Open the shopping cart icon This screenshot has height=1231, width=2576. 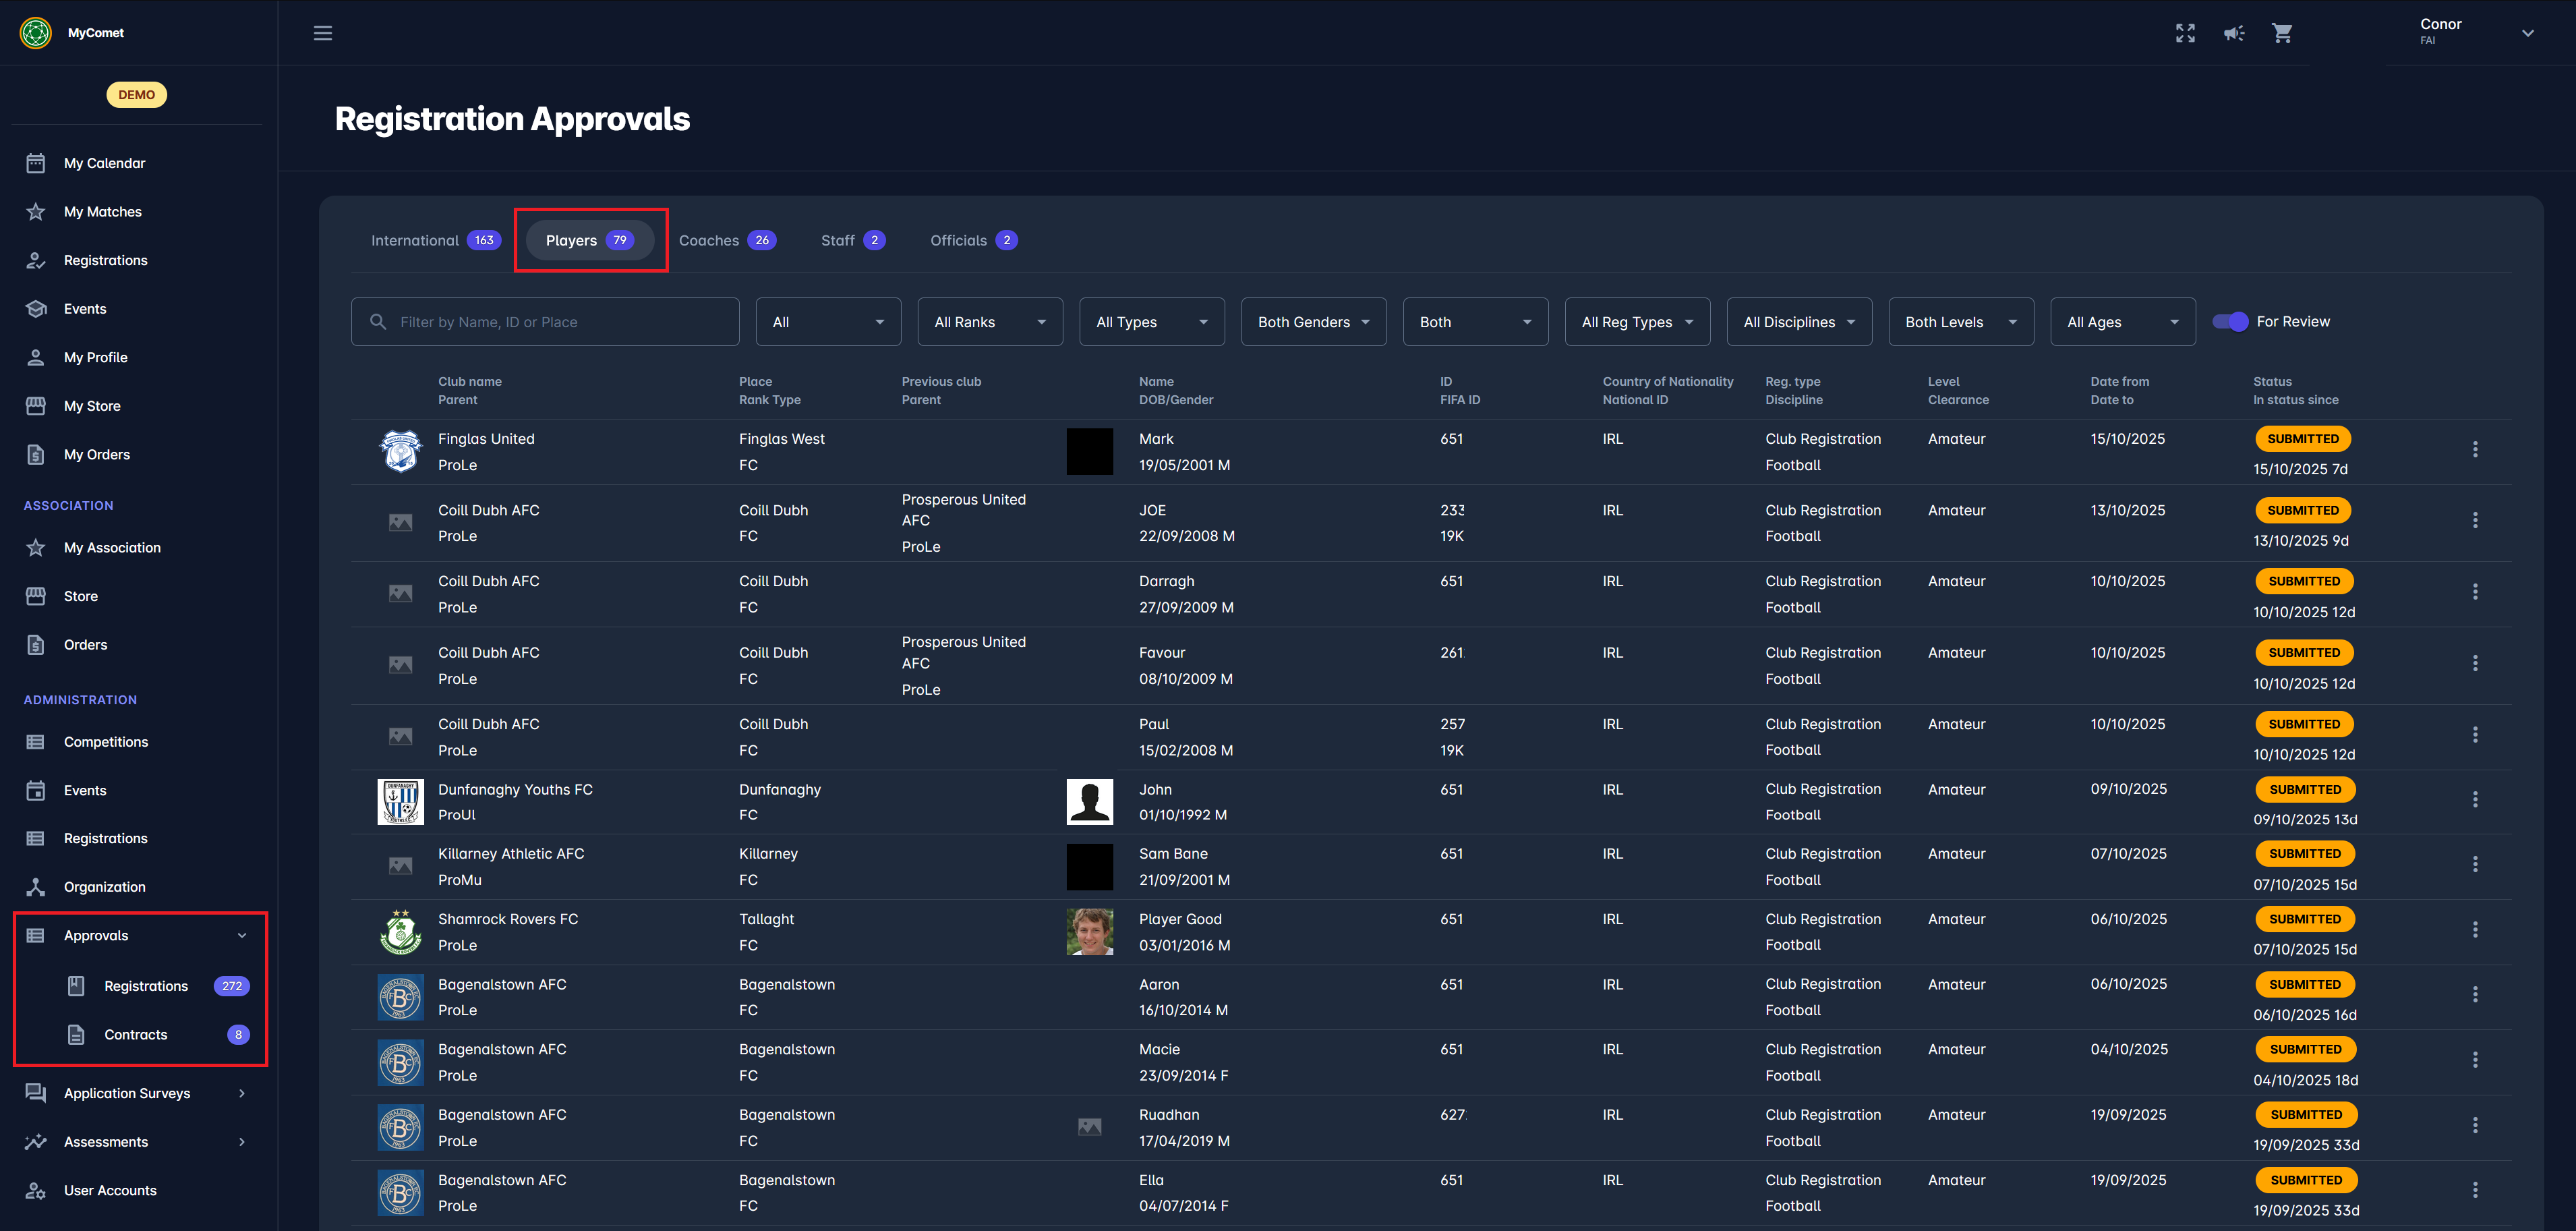2281,33
